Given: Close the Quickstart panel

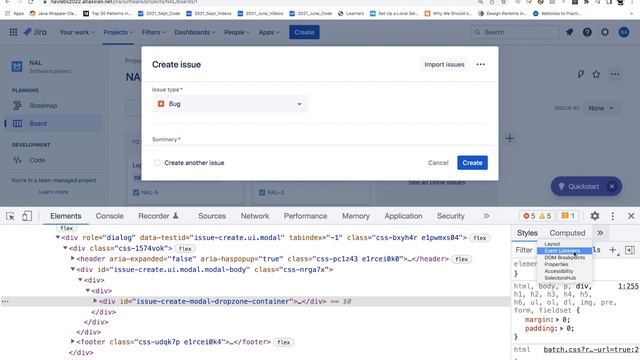Looking at the screenshot, I should tap(612, 187).
